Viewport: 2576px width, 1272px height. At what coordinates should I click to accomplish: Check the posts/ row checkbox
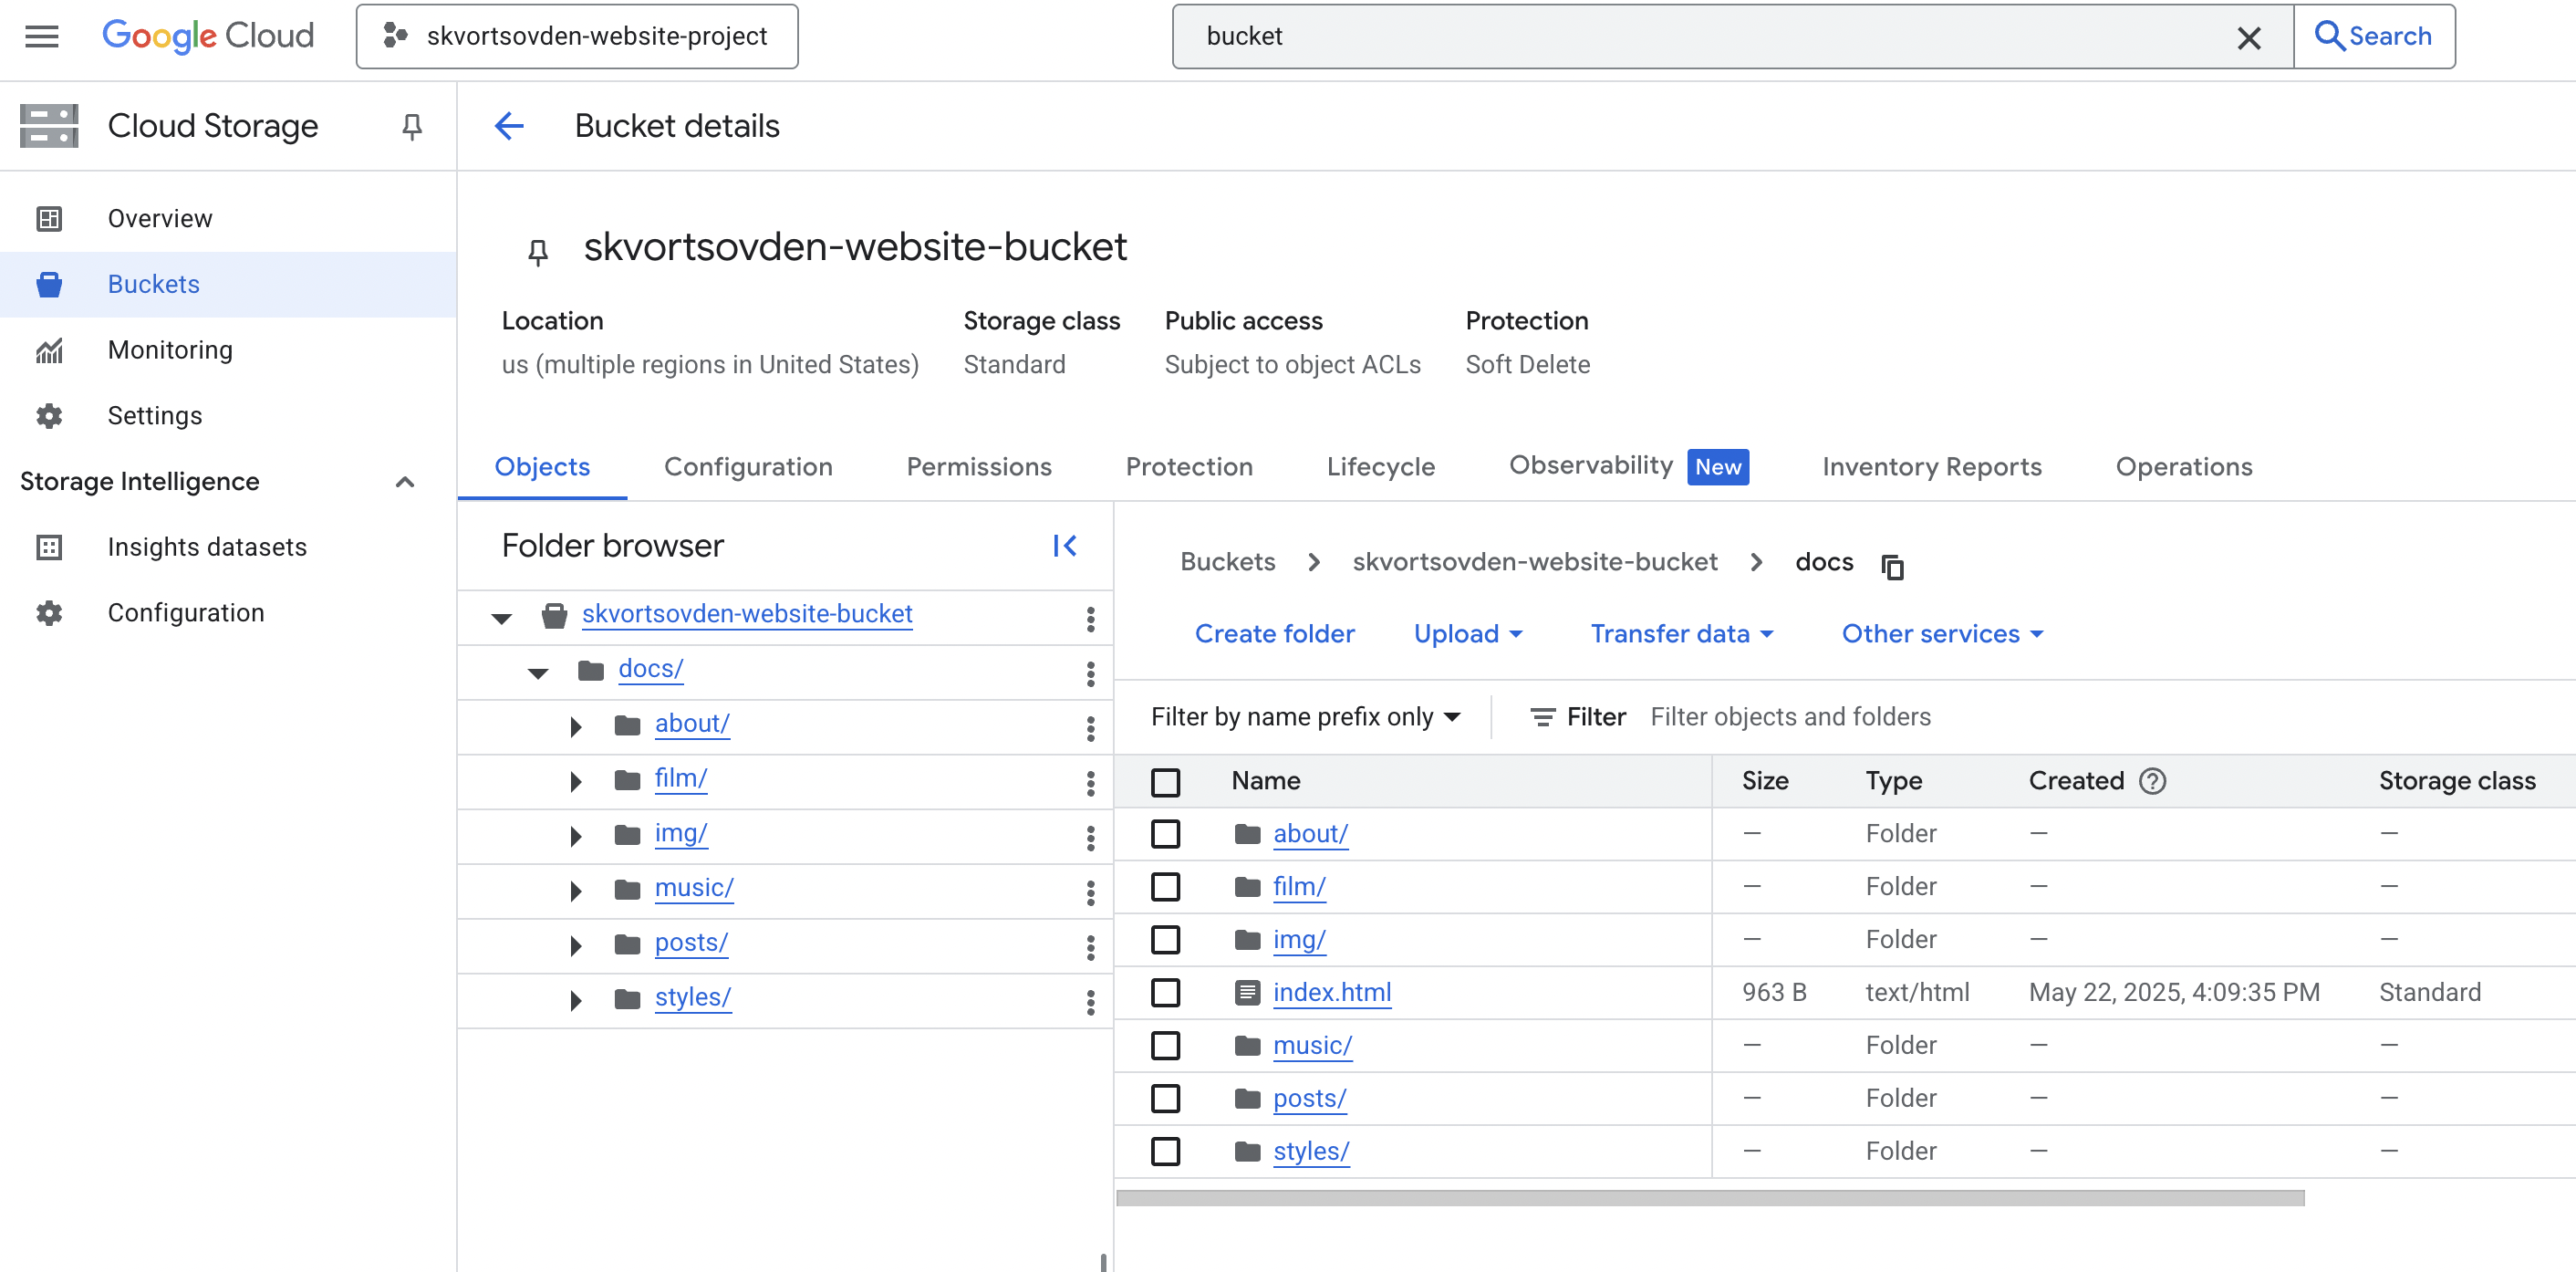coord(1165,1099)
